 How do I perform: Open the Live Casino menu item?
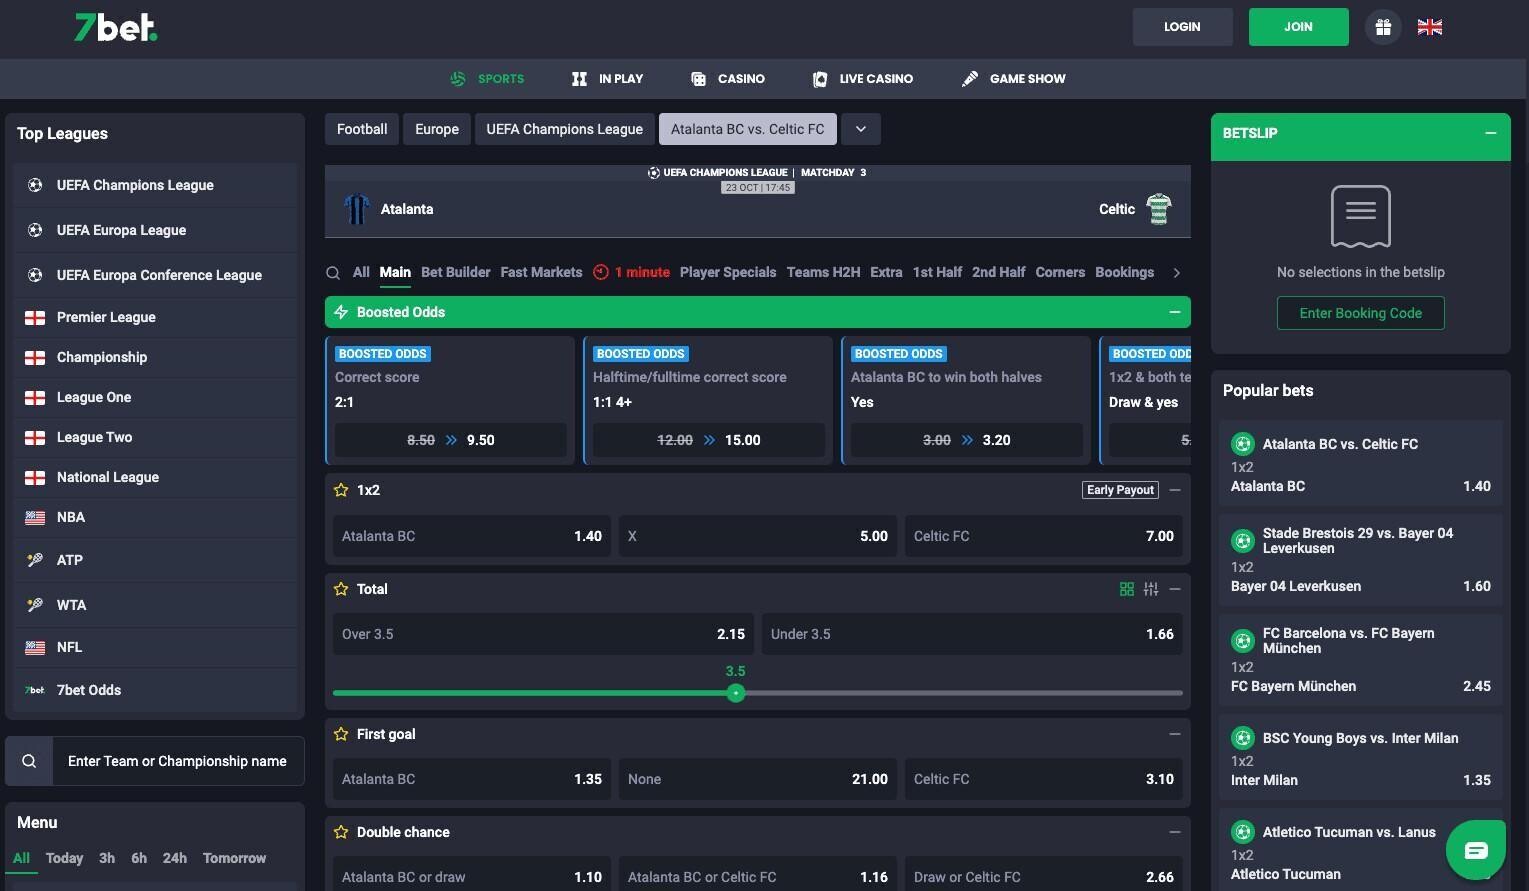point(862,78)
